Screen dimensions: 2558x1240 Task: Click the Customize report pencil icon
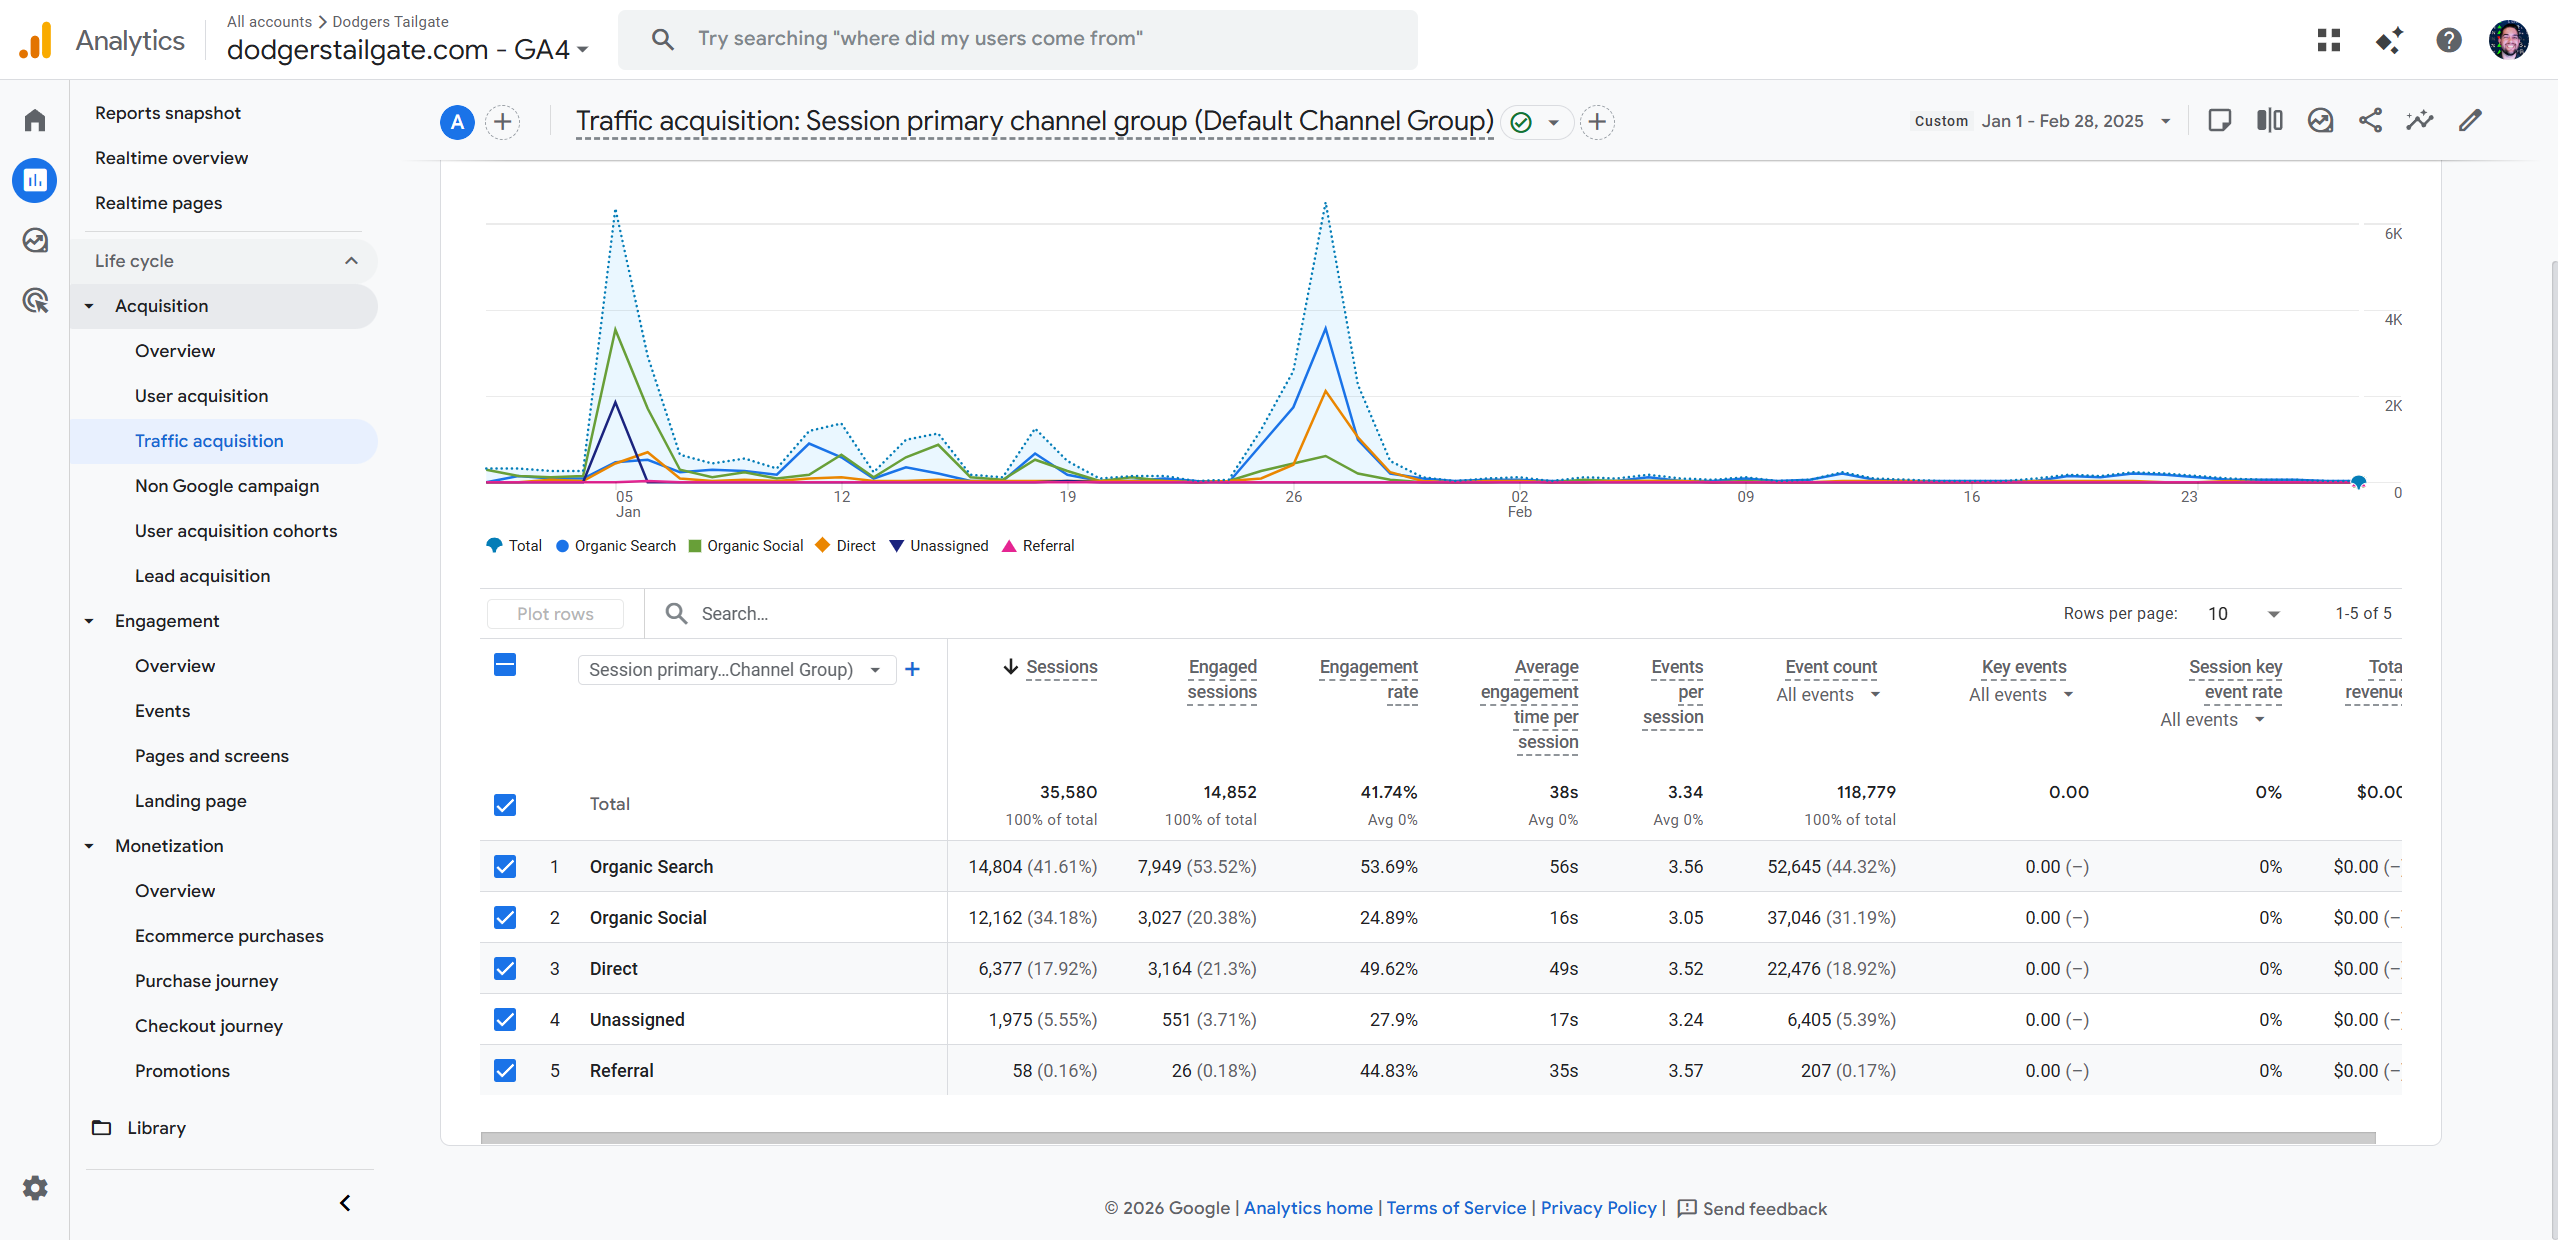(x=2470, y=121)
